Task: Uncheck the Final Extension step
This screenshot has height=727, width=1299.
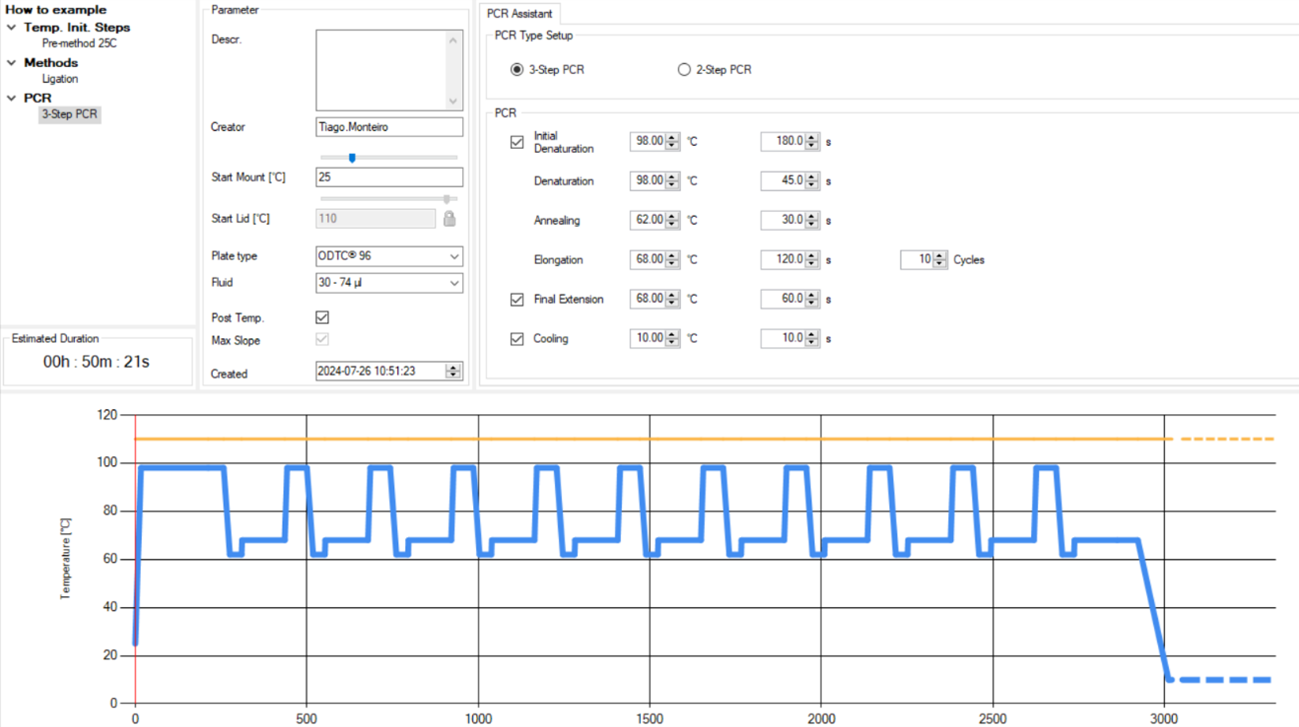Action: [x=517, y=299]
